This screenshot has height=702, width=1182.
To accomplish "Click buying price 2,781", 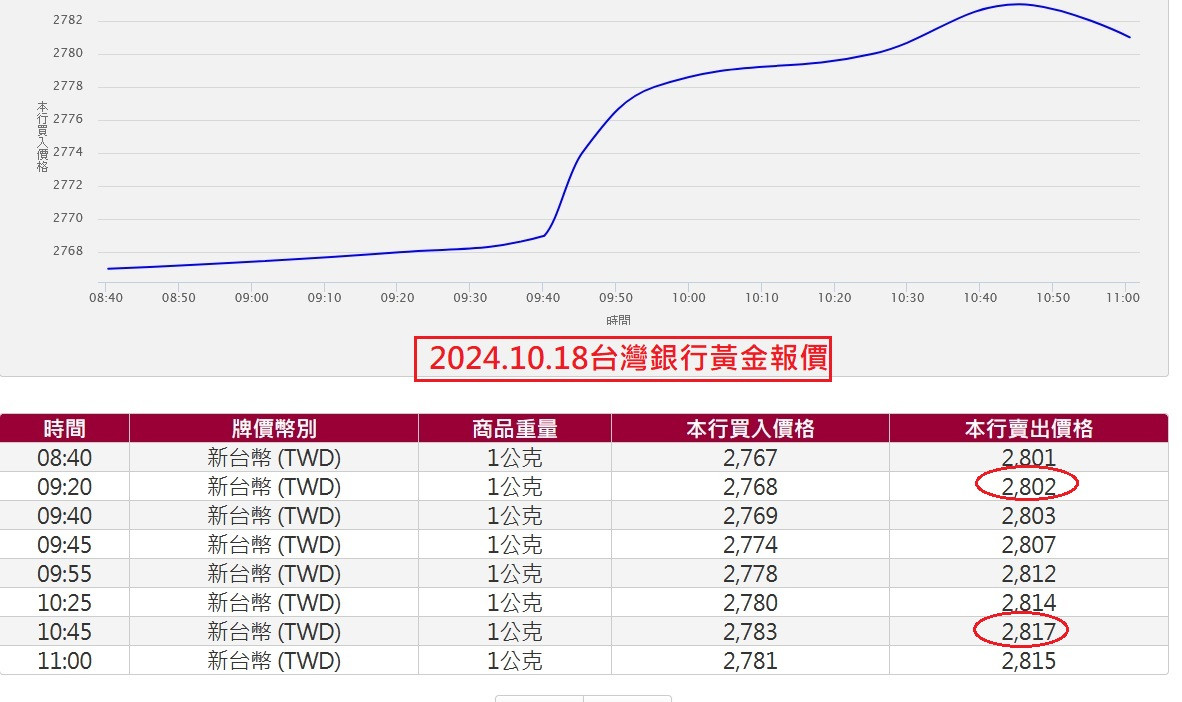I will [750, 661].
